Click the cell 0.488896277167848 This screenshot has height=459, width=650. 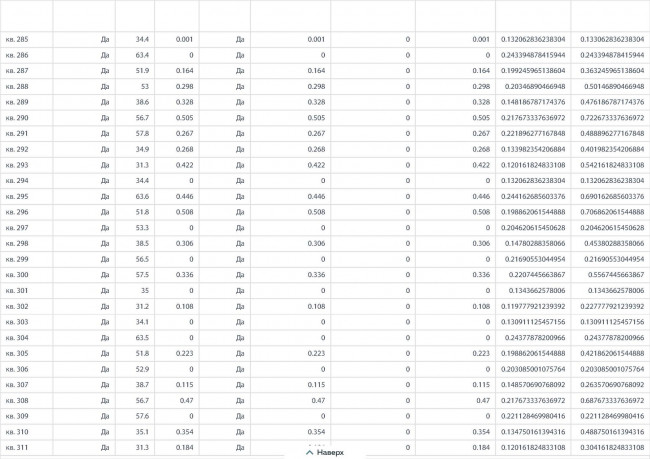coord(612,134)
